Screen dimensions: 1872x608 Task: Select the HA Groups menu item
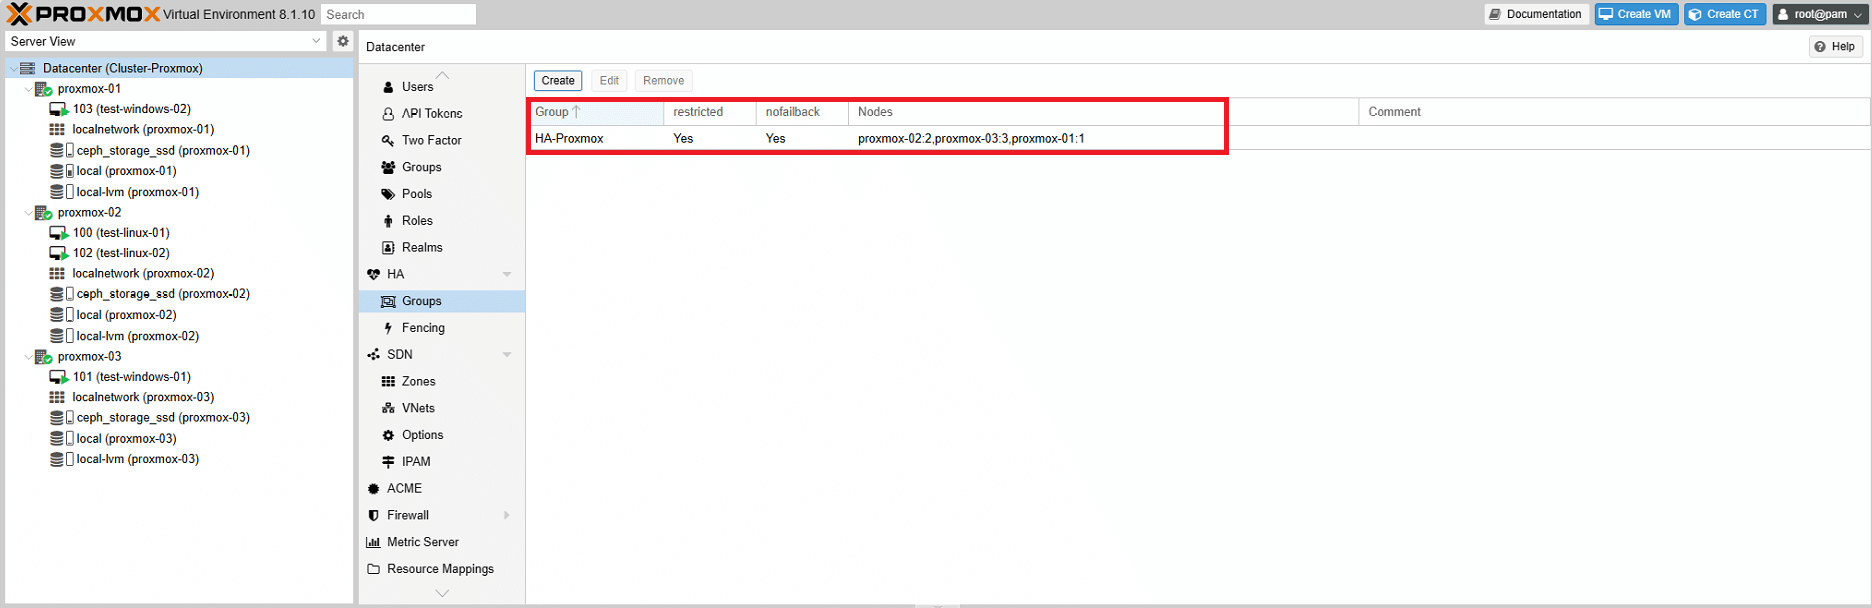coord(421,301)
